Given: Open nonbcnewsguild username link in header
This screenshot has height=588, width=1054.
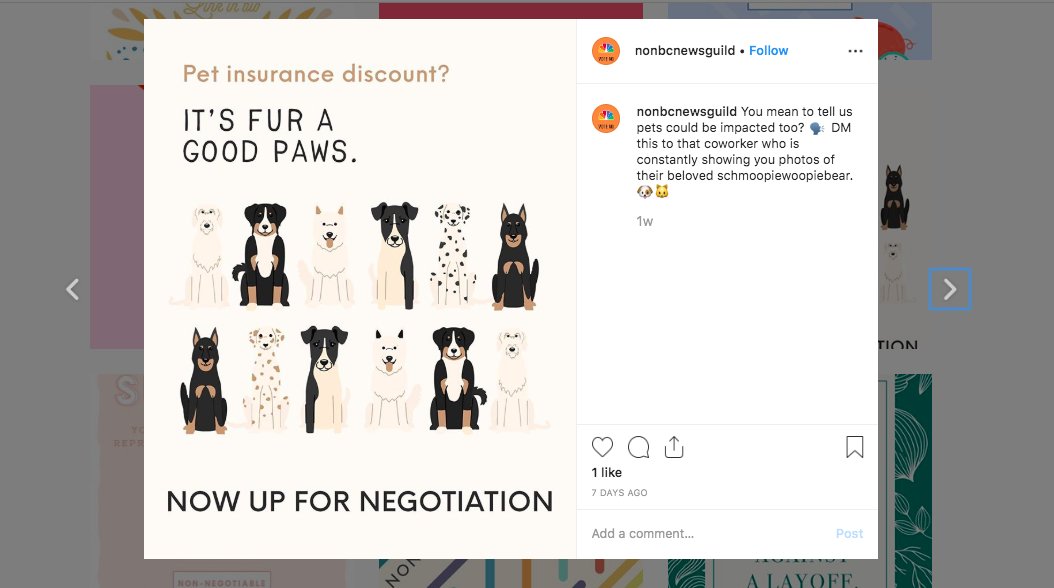Looking at the screenshot, I should click(684, 50).
